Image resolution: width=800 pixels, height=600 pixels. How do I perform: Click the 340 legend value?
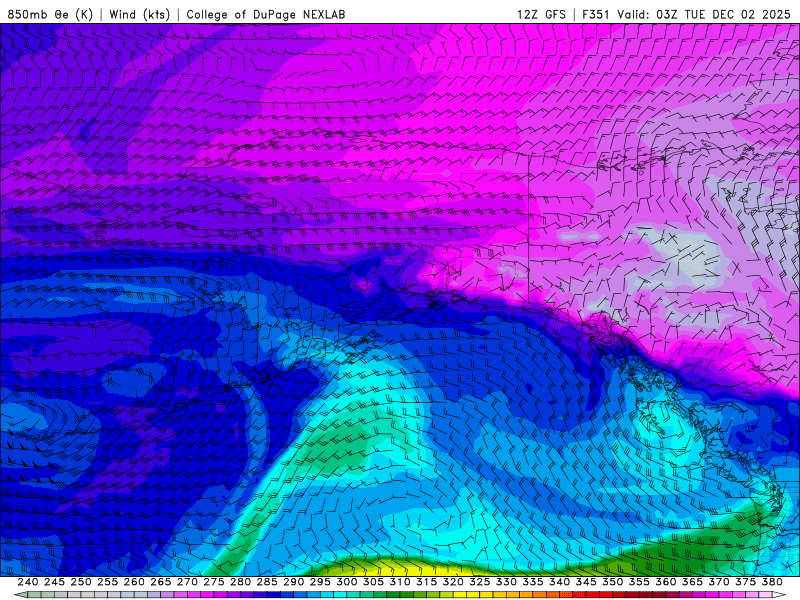coord(559,582)
